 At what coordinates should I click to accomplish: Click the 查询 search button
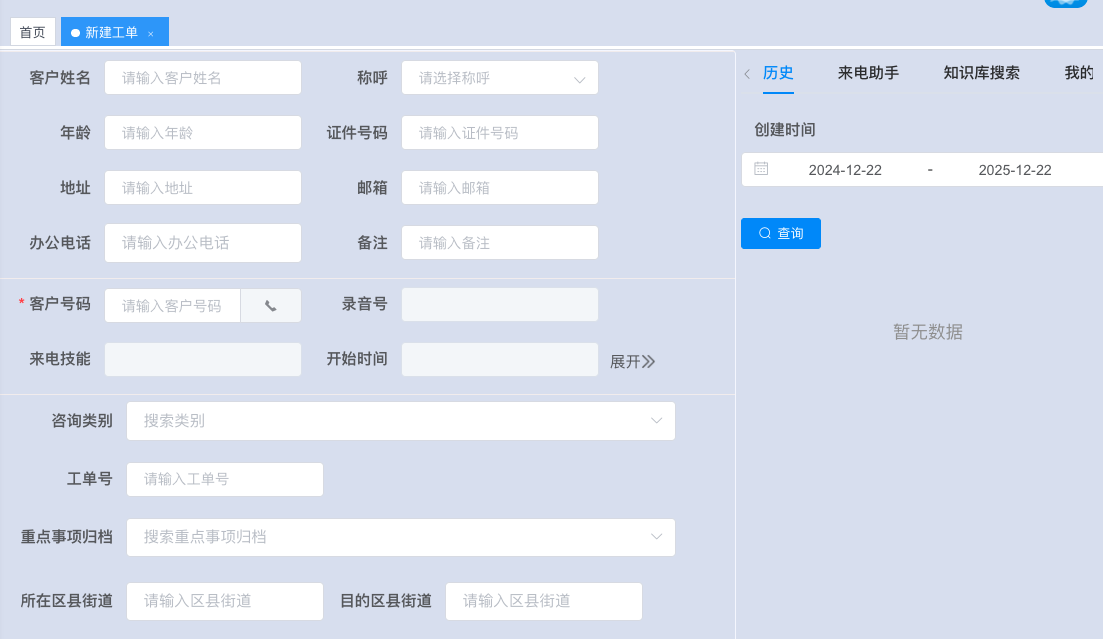780,233
